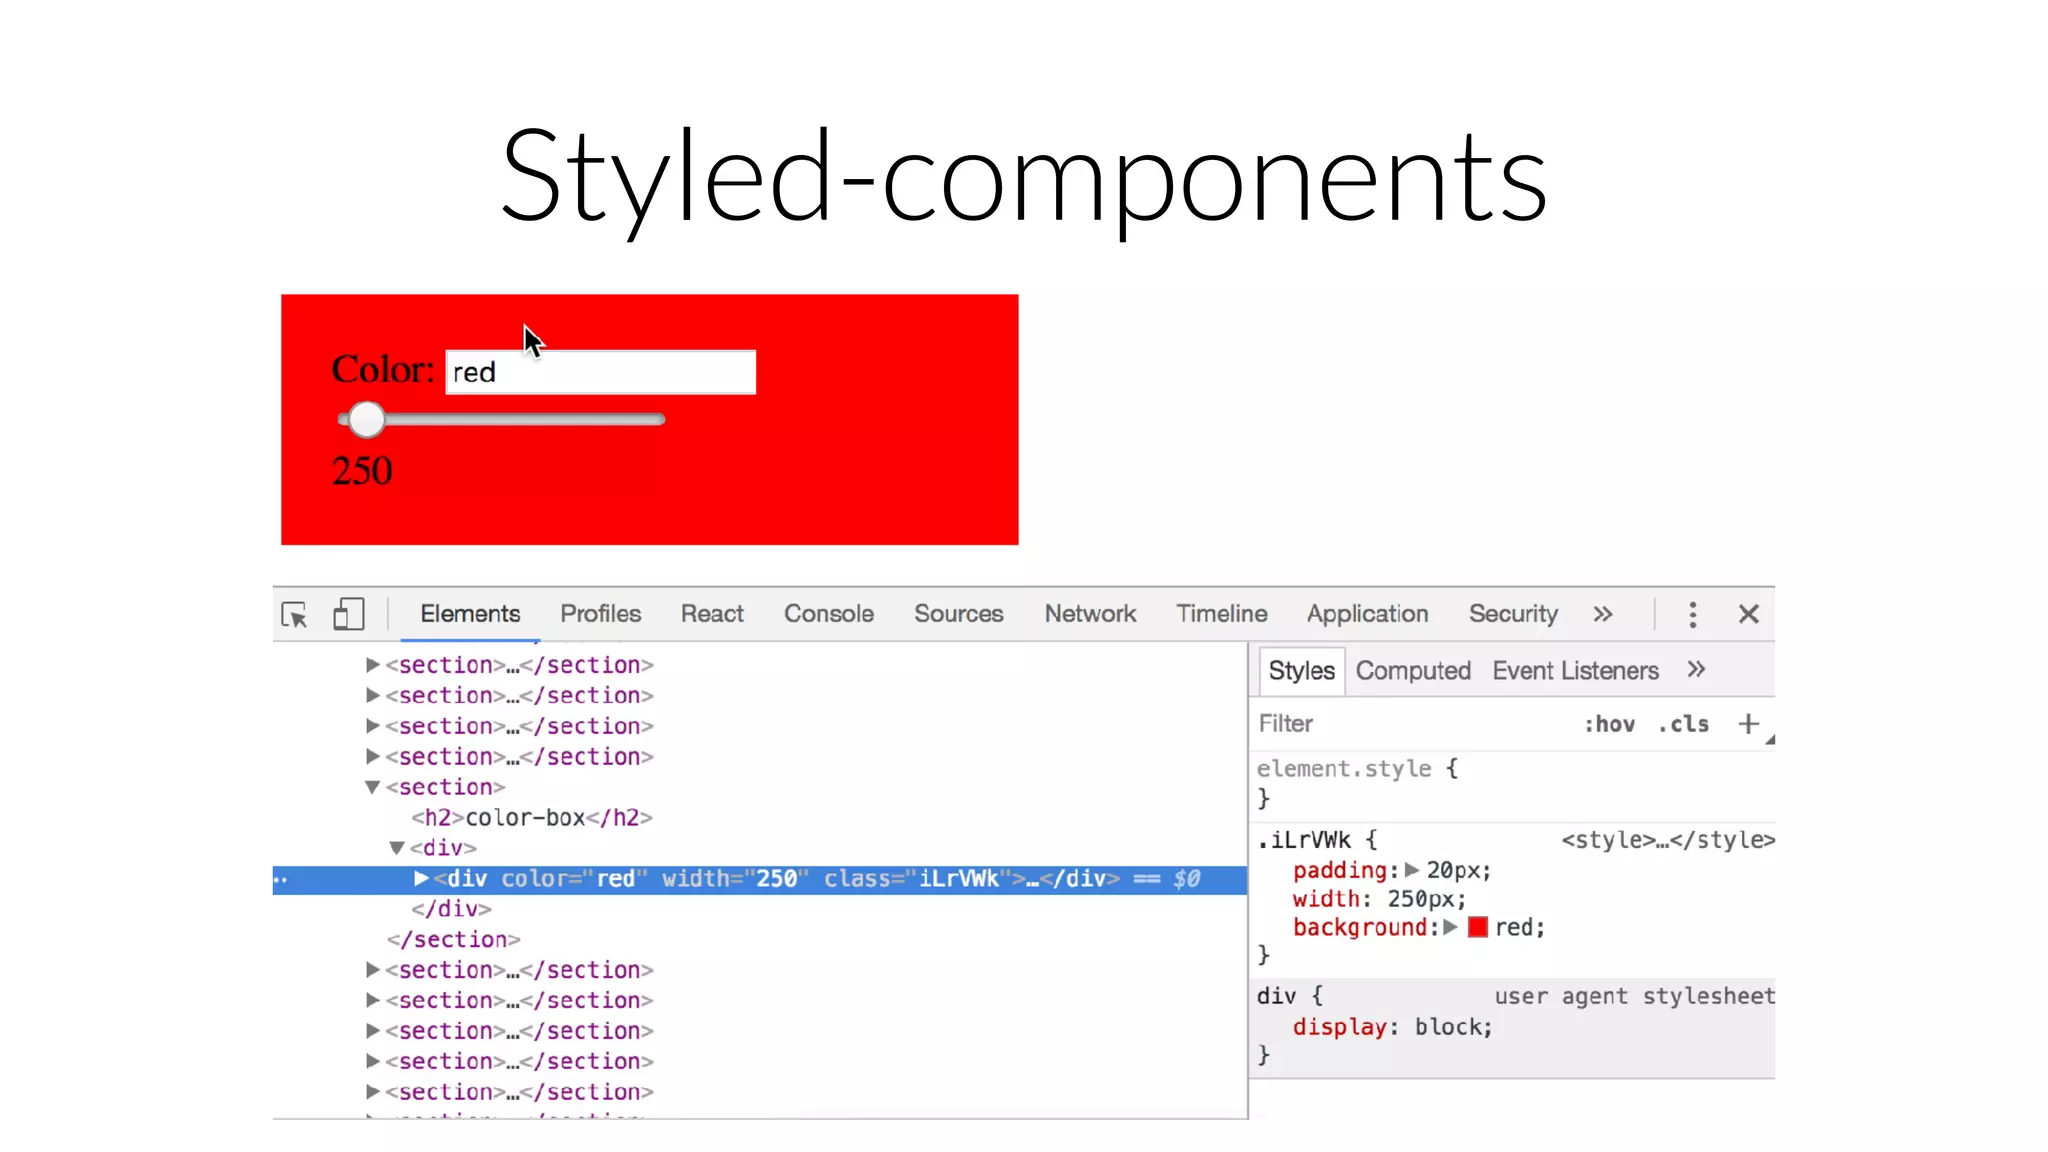The width and height of the screenshot is (2048, 1152).
Task: Open the Application tab
Action: coord(1367,614)
